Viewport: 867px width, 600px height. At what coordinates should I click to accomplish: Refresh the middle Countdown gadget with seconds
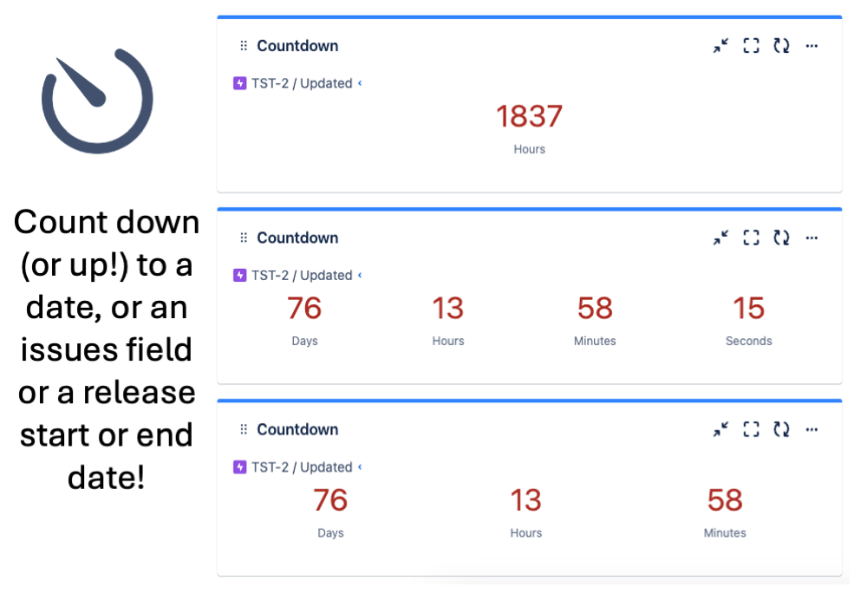pyautogui.click(x=781, y=238)
